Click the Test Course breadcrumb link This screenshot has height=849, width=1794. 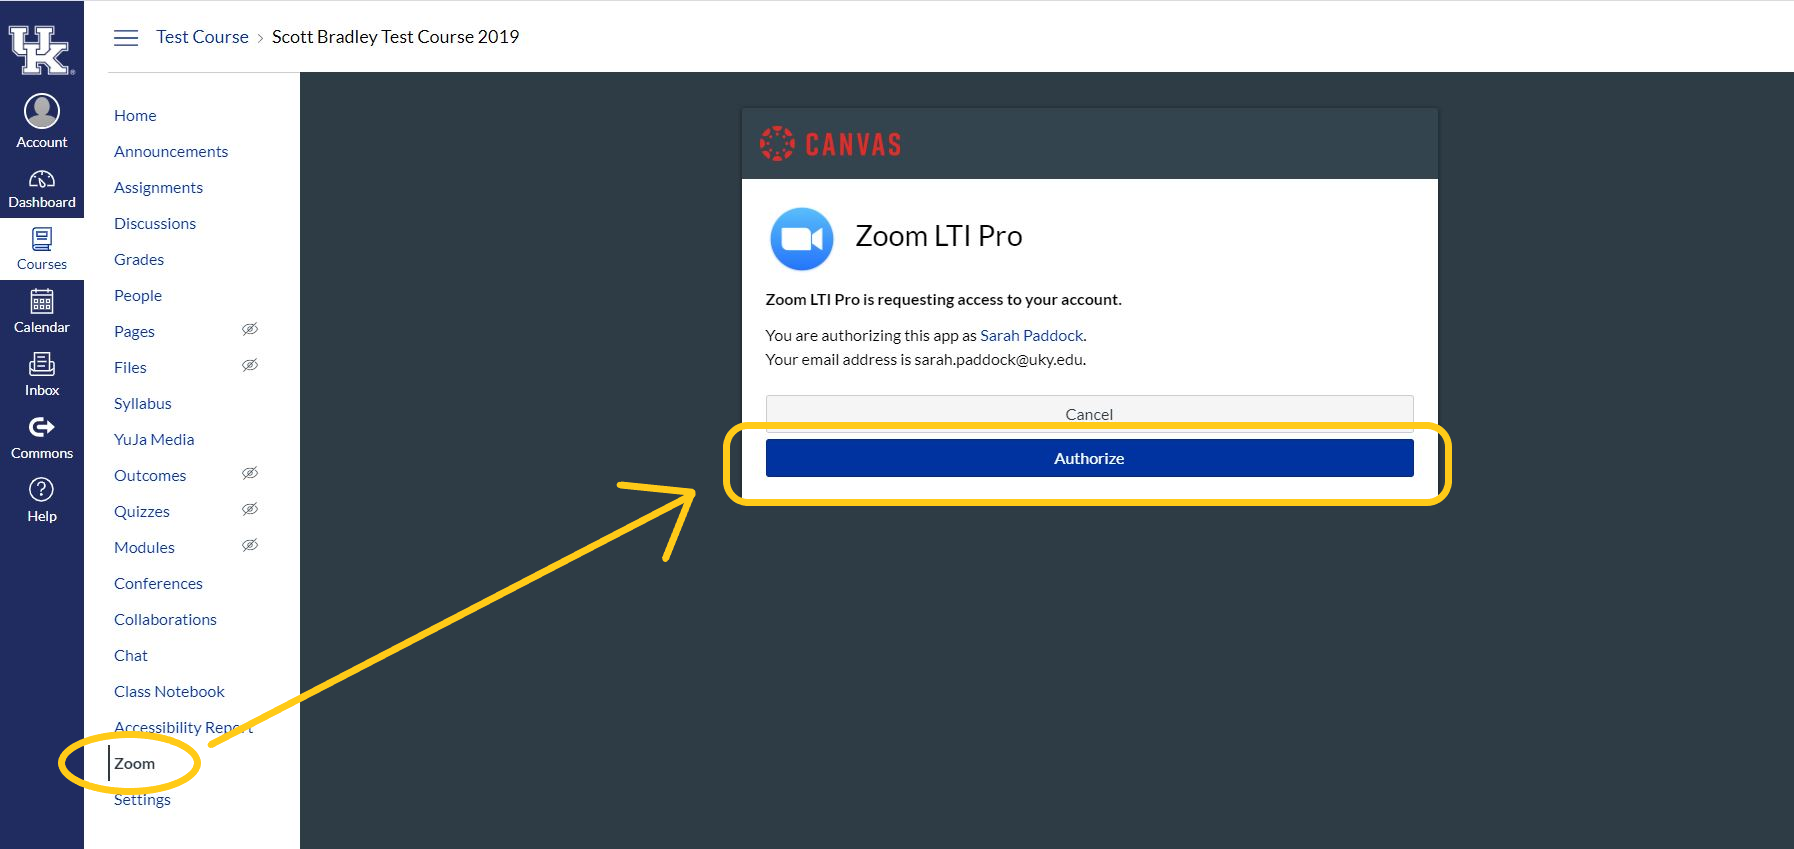pyautogui.click(x=202, y=37)
